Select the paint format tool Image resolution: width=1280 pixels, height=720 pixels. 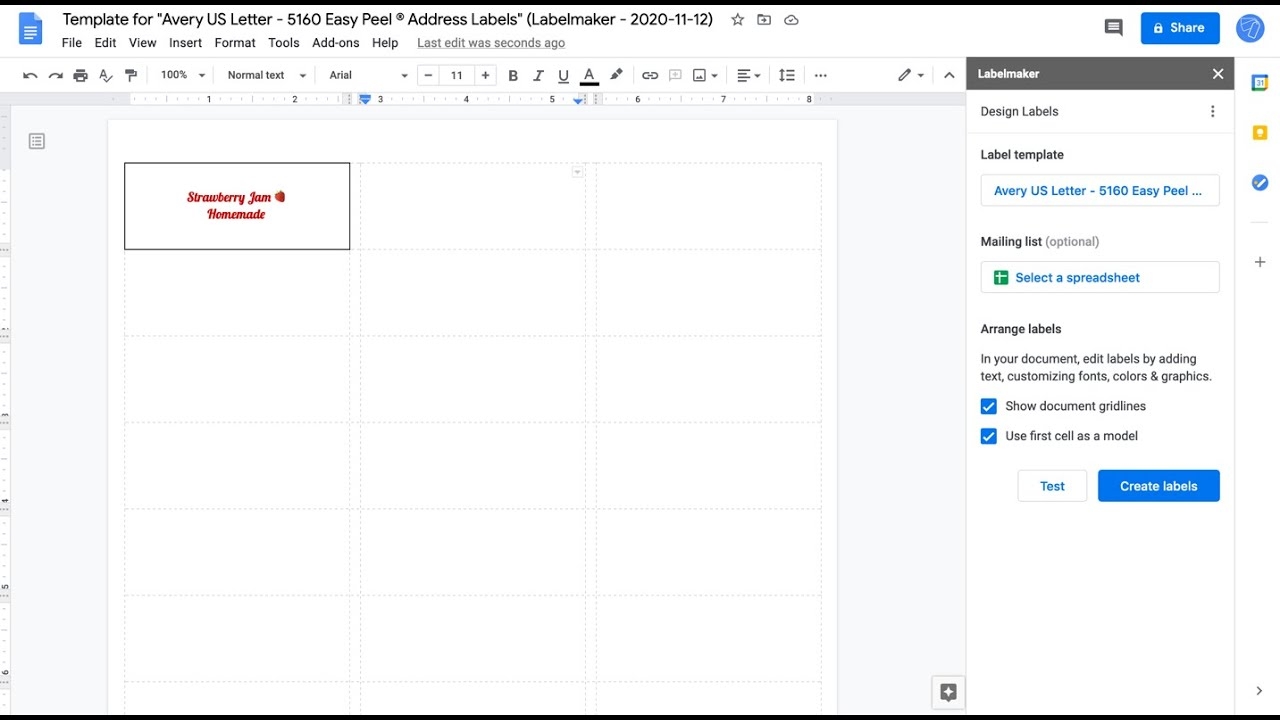pos(131,75)
